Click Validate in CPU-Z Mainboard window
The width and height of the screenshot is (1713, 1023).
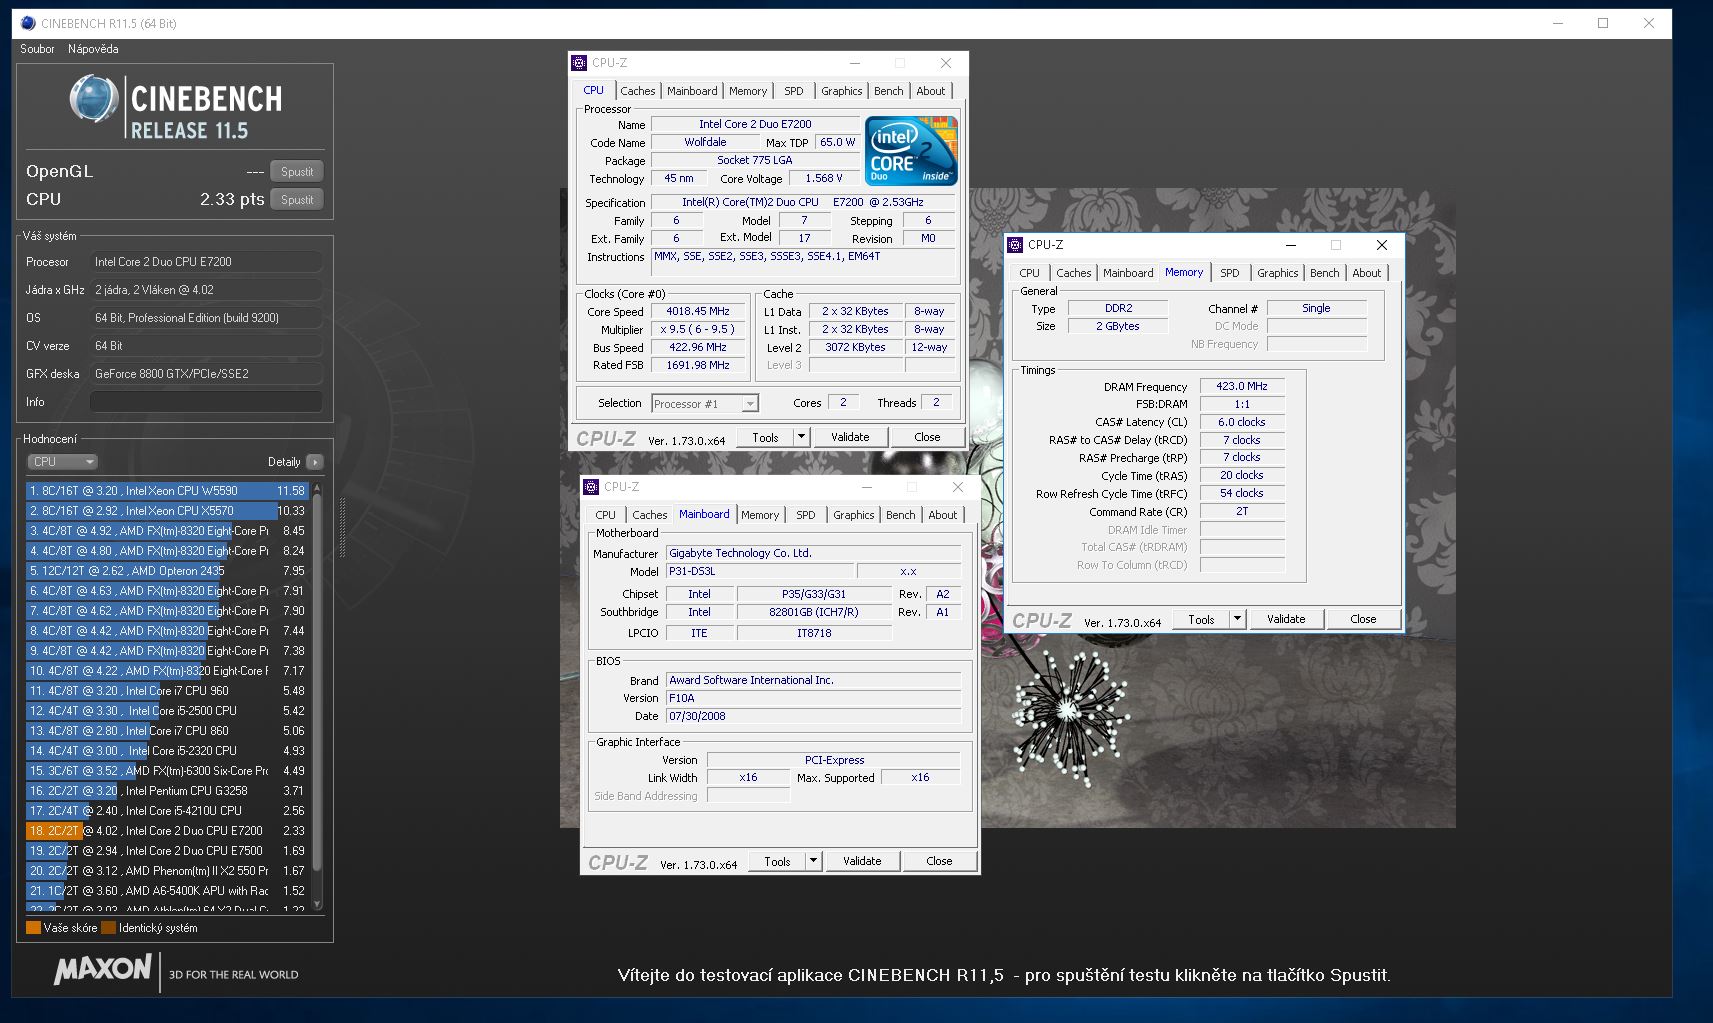862,861
